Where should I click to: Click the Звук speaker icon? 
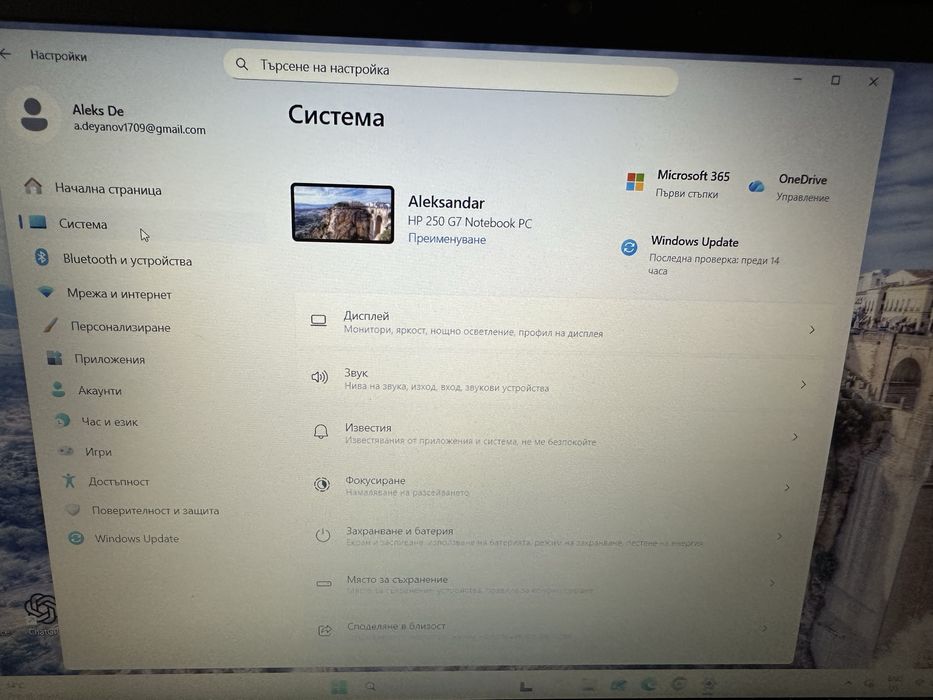[320, 377]
